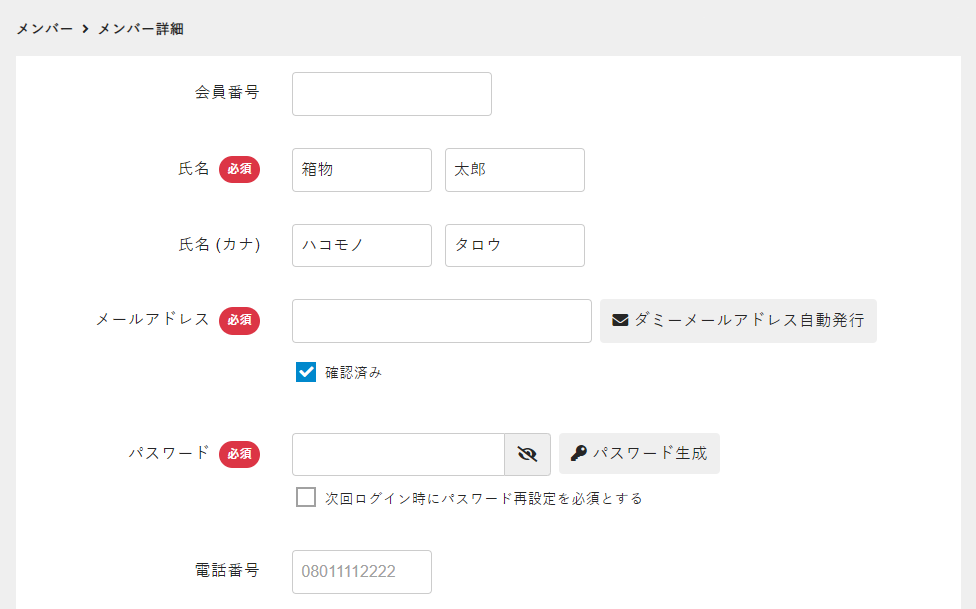The image size is (976, 609).
Task: Click the 必須 badge next to パスワード
Action: click(239, 454)
